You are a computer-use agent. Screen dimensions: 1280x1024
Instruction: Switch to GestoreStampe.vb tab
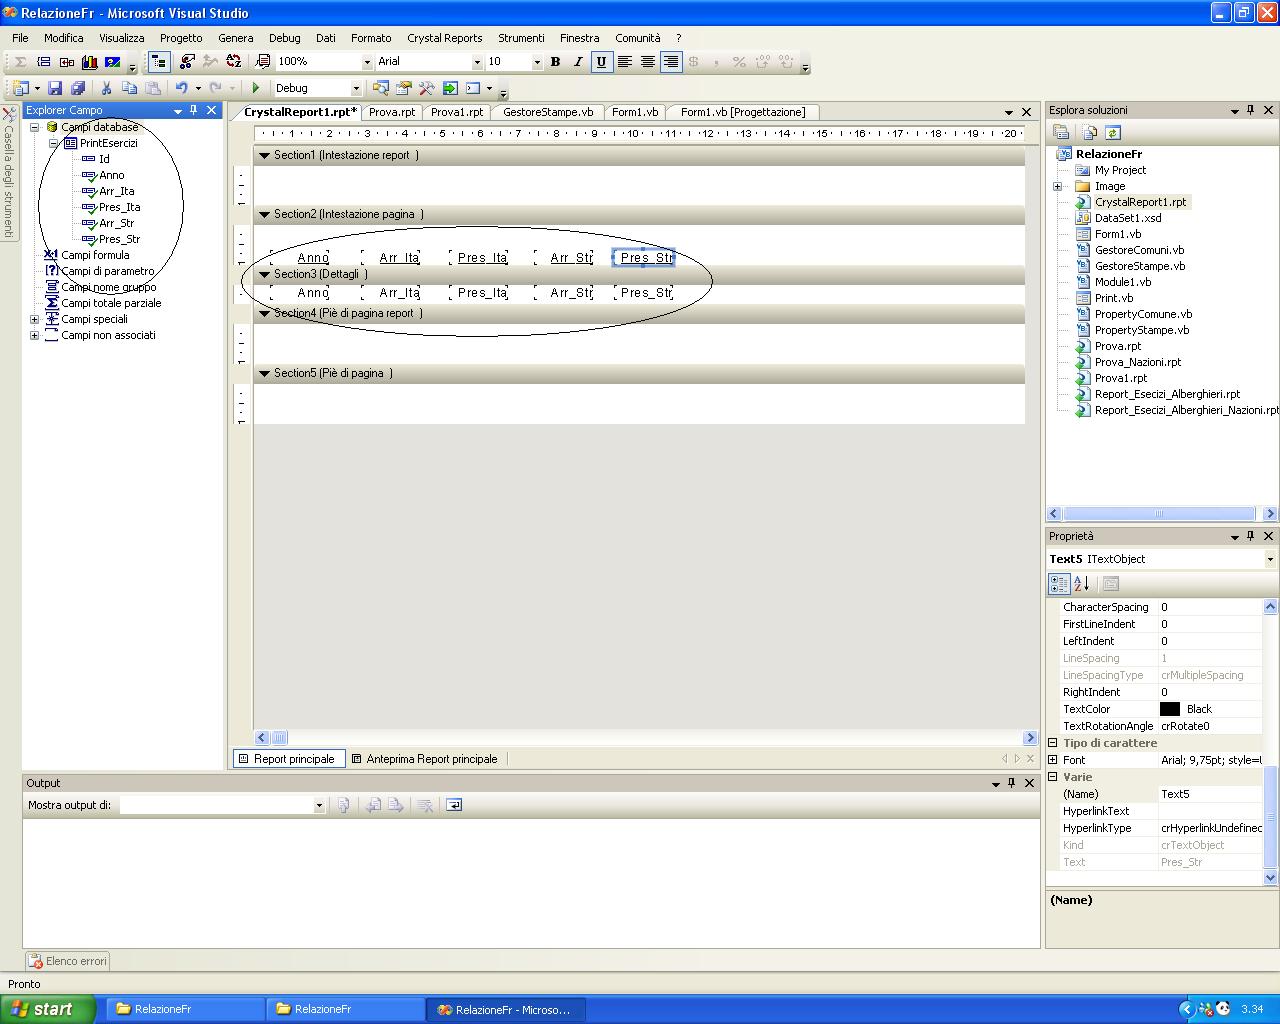547,112
